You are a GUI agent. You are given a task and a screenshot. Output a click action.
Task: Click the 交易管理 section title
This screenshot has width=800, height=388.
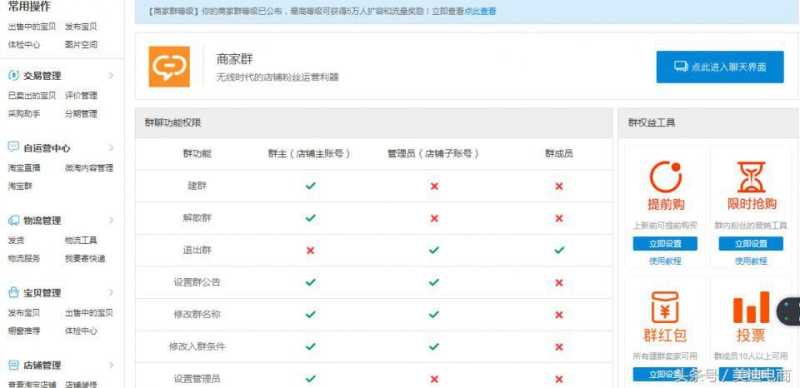(x=42, y=76)
